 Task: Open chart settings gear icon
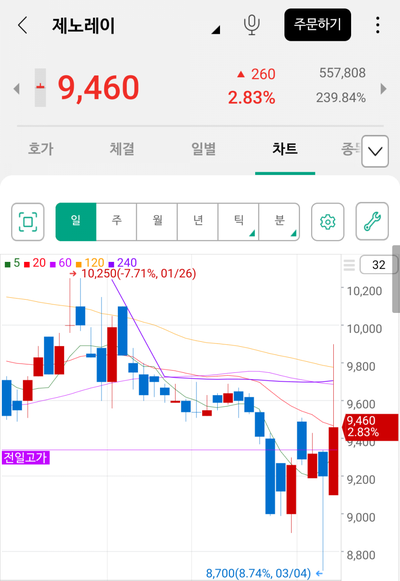pyautogui.click(x=327, y=222)
